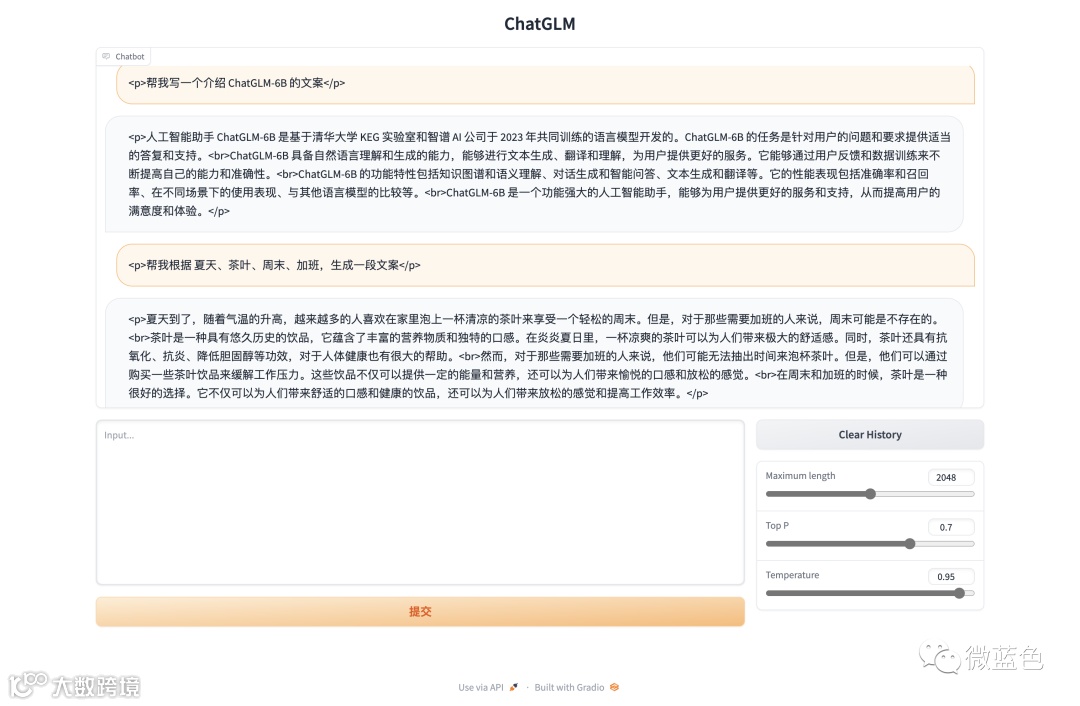Screen dimensions: 1080x706
Task: Click the Chatbot label icon
Action: pos(106,56)
